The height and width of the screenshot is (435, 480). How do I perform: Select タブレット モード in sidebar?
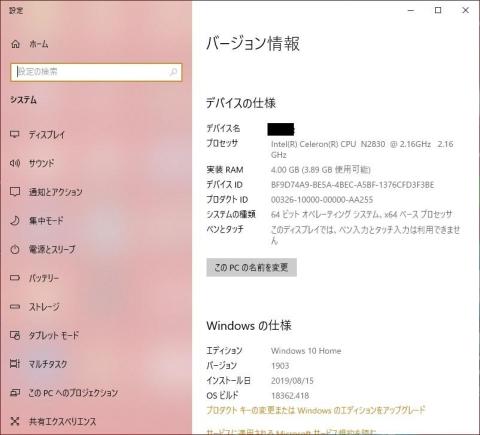[x=54, y=335]
